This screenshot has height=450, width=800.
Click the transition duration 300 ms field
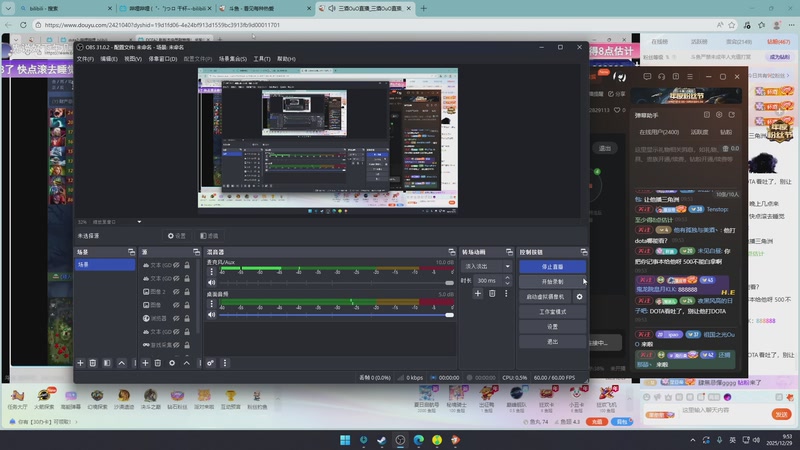coord(488,280)
